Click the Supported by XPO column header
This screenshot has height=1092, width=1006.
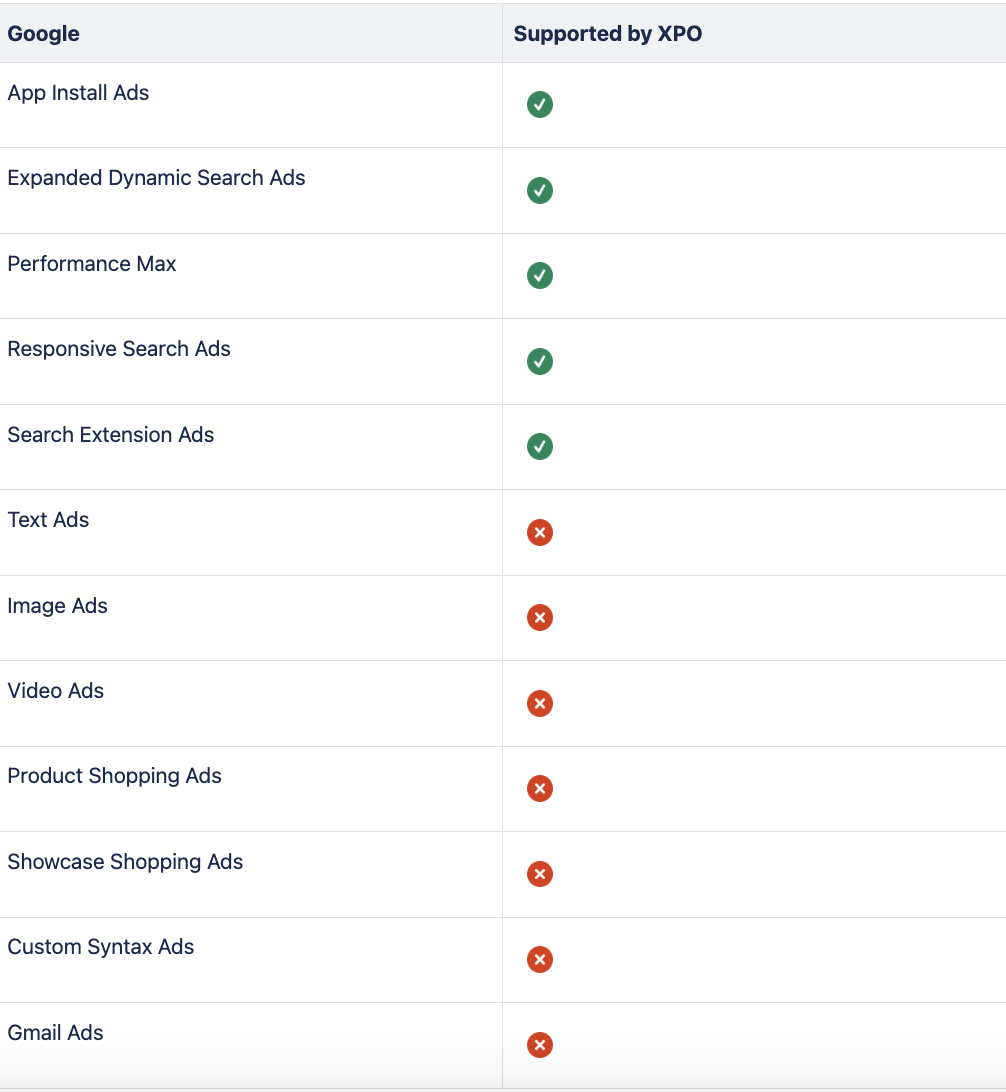click(608, 33)
